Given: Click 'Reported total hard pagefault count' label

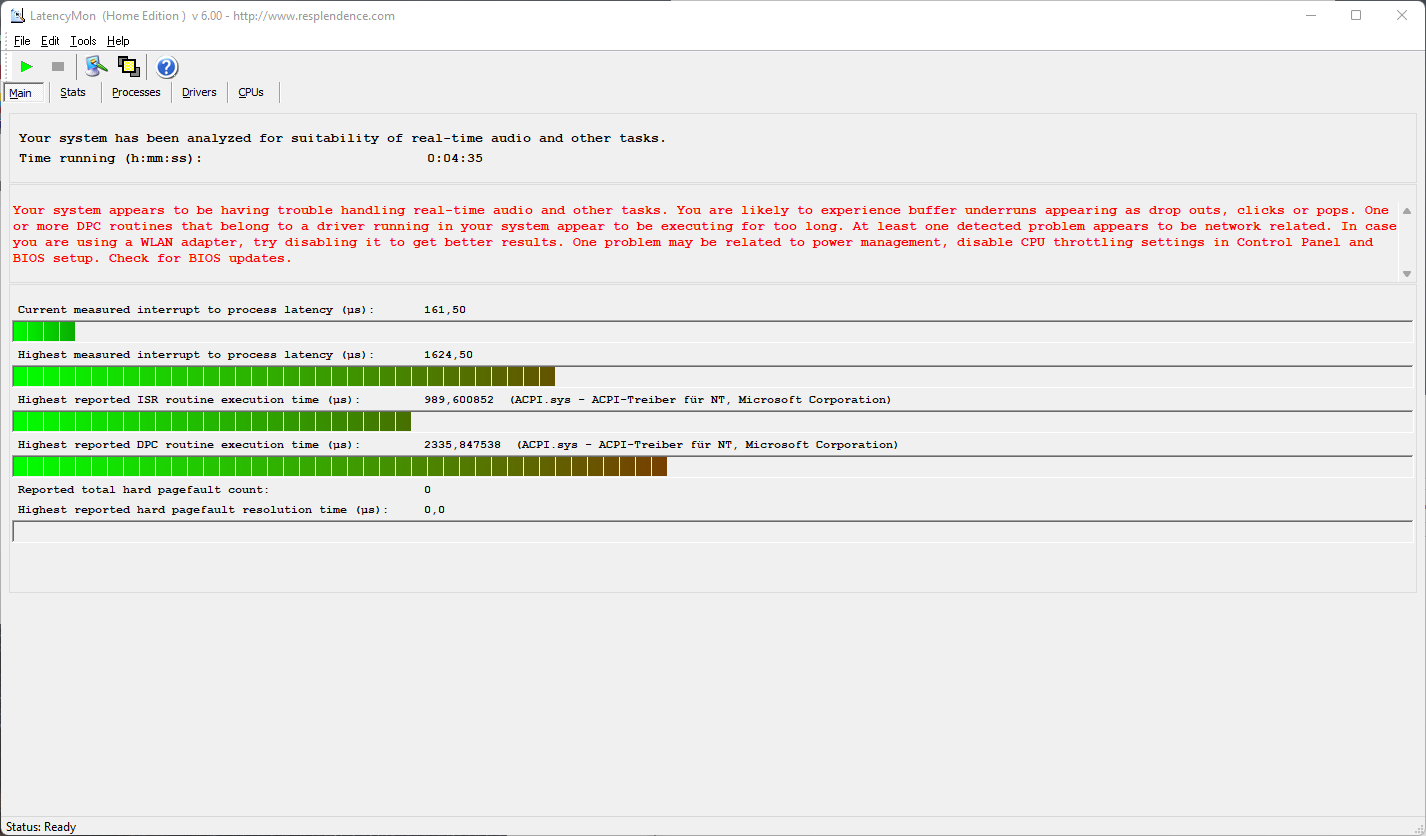Looking at the screenshot, I should (143, 490).
